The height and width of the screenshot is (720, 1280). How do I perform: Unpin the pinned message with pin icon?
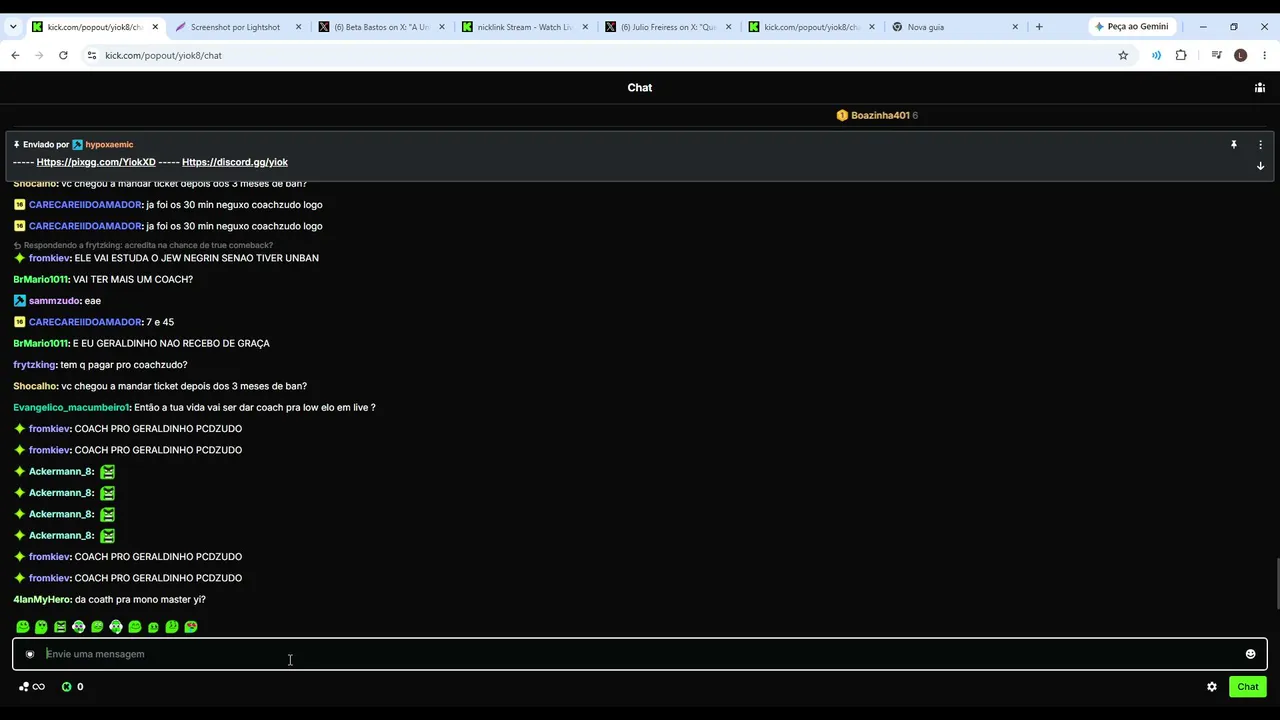pos(1234,145)
